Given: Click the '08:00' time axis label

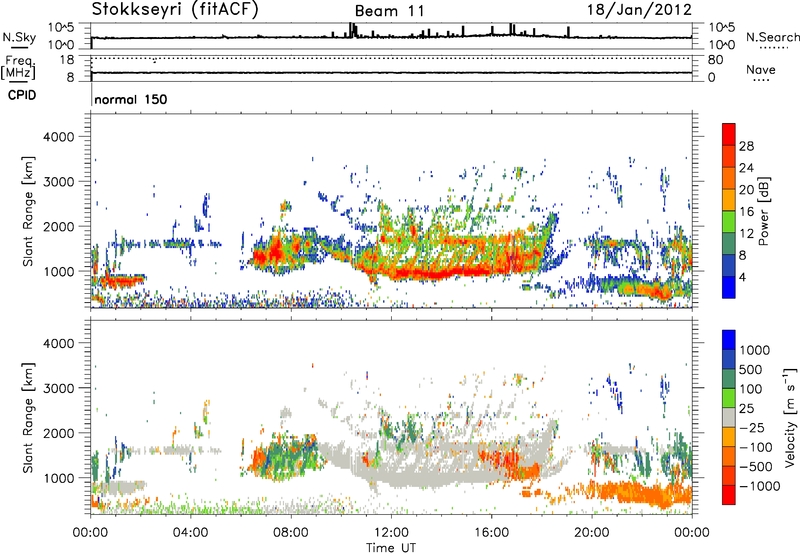Looking at the screenshot, I should [x=291, y=533].
